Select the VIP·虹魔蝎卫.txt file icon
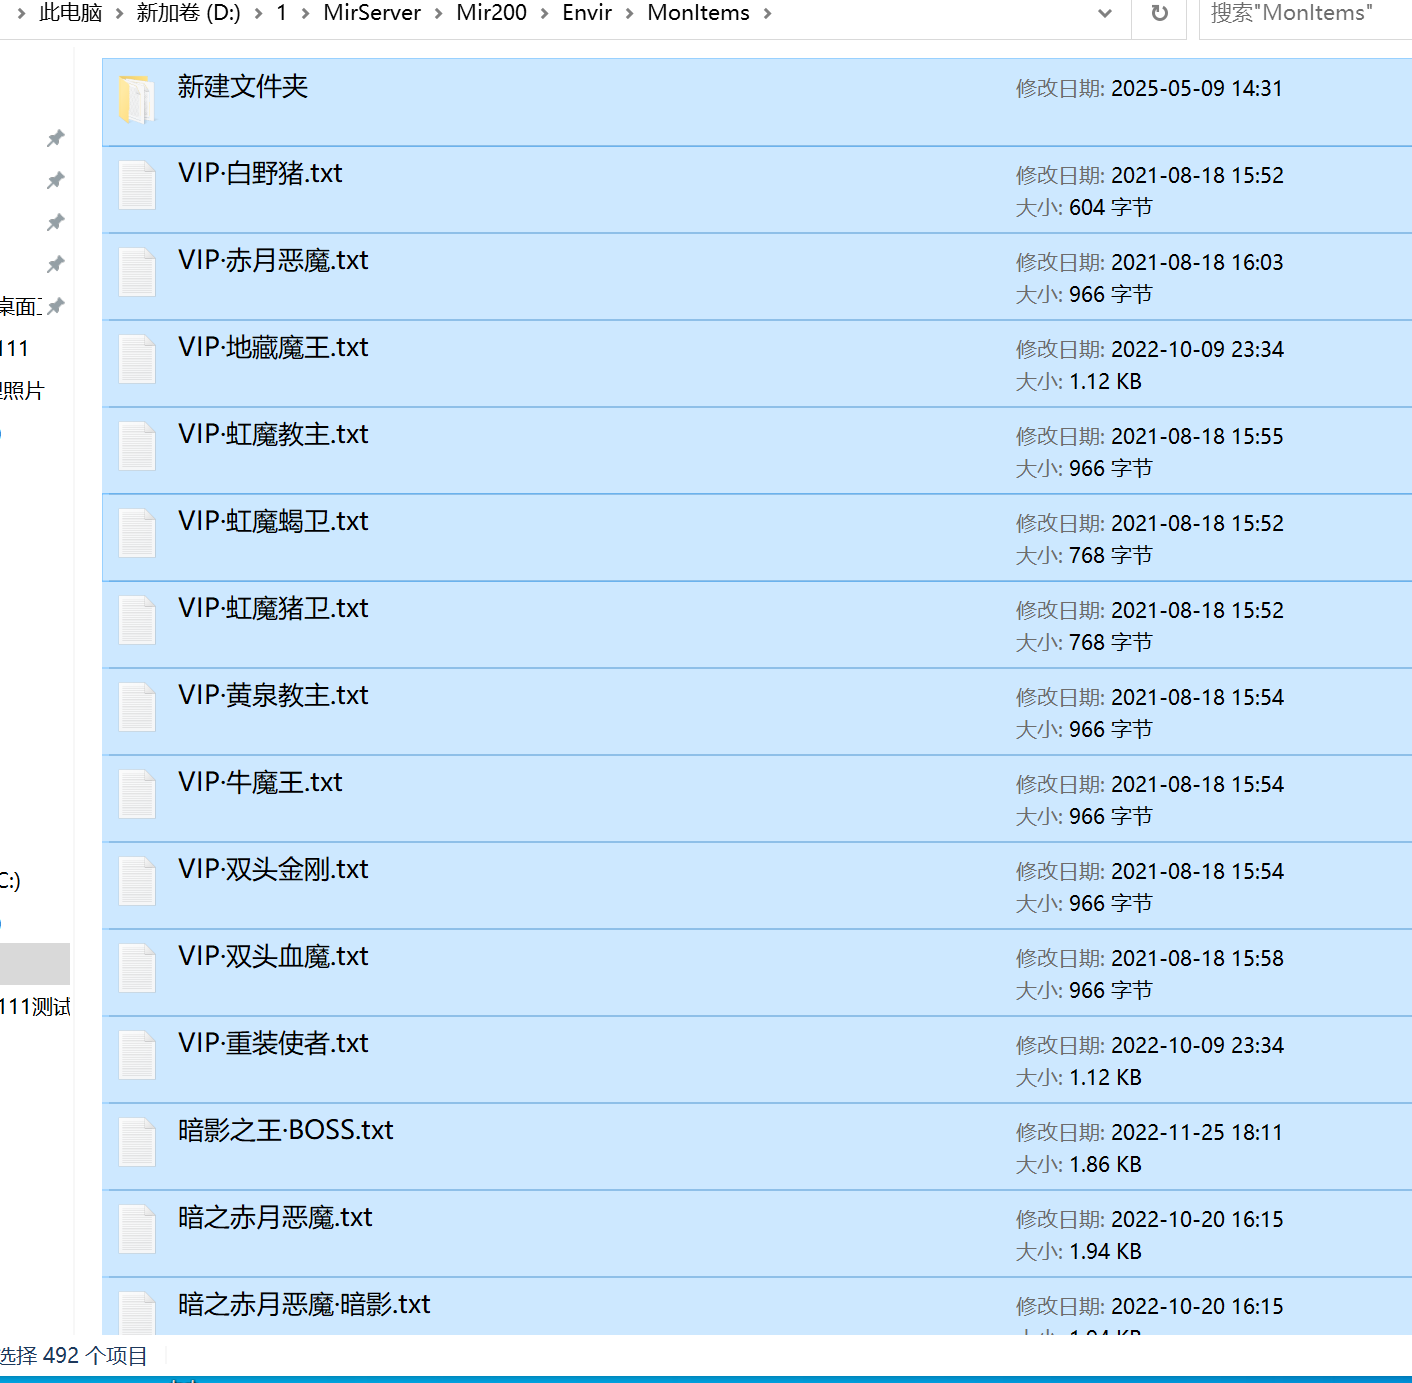 [137, 533]
